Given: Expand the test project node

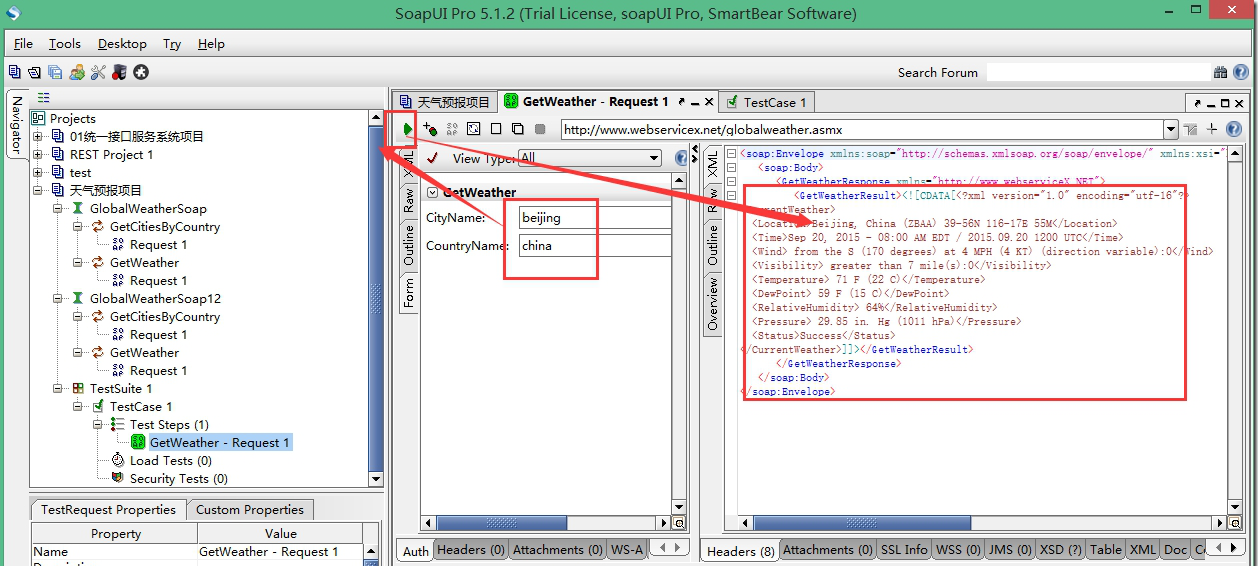Looking at the screenshot, I should (x=38, y=173).
